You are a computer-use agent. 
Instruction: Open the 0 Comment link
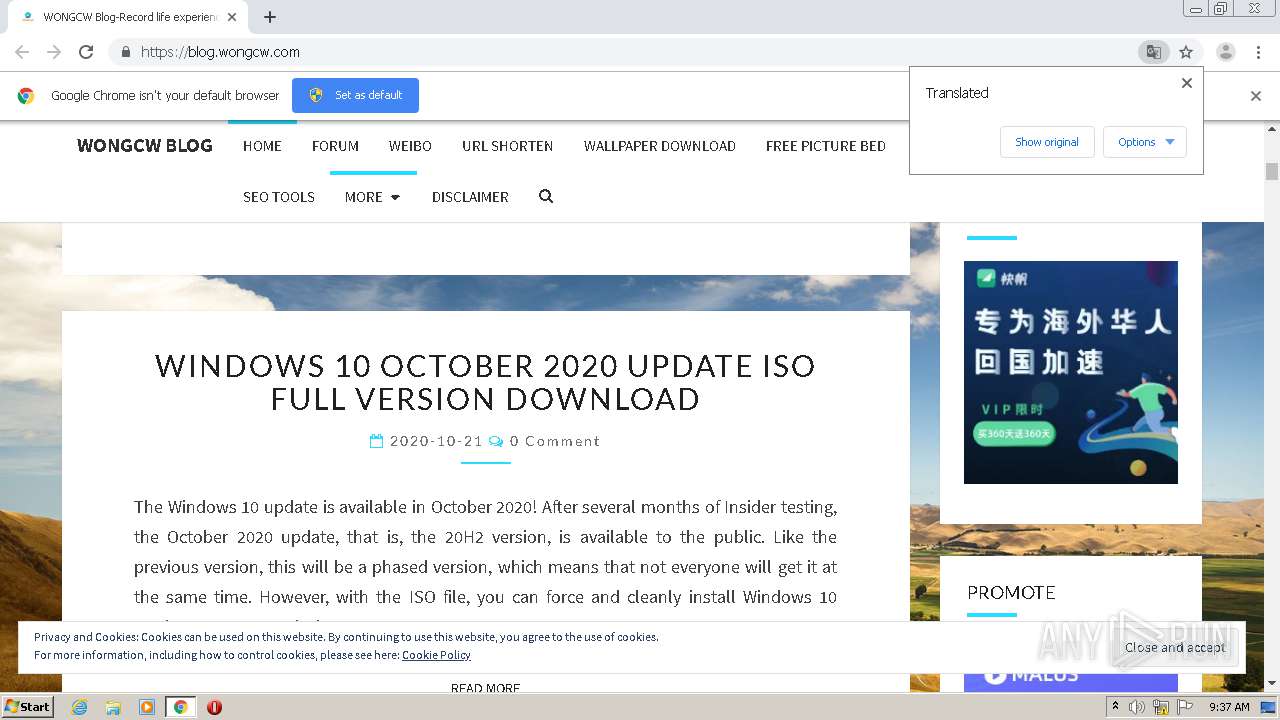555,441
